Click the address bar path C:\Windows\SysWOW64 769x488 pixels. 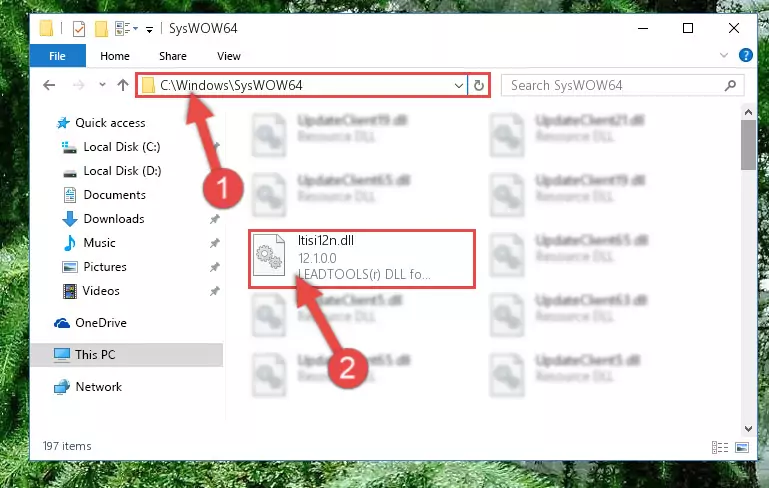tap(231, 85)
